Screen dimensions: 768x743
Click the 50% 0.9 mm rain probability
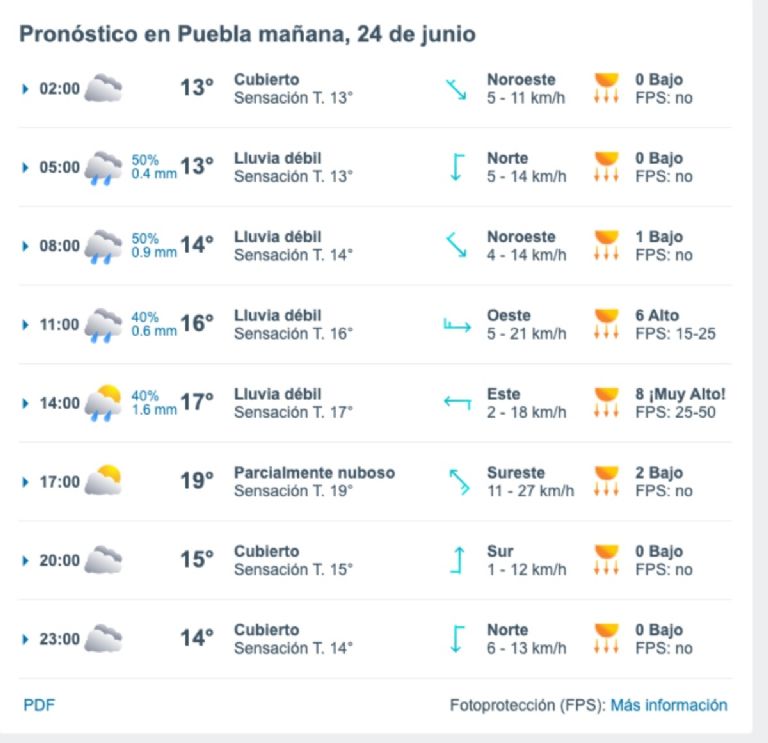point(154,245)
